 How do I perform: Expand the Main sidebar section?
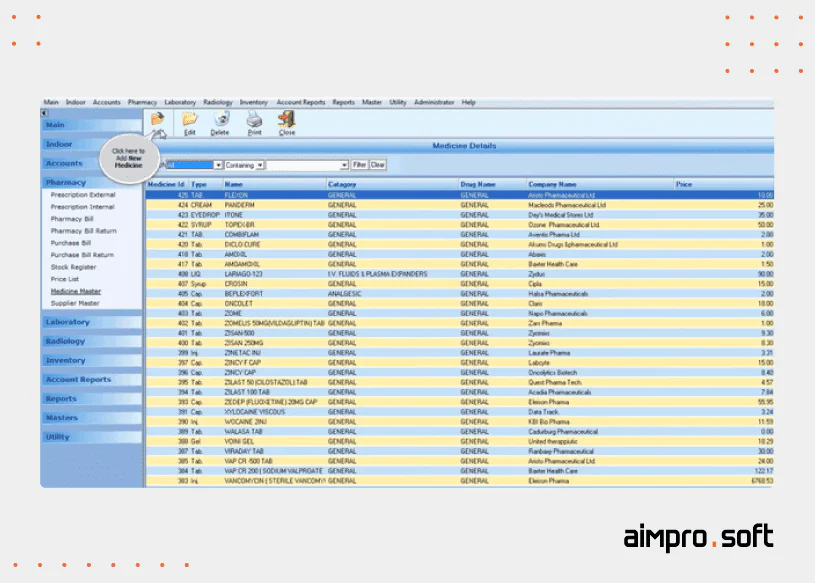tap(91, 125)
